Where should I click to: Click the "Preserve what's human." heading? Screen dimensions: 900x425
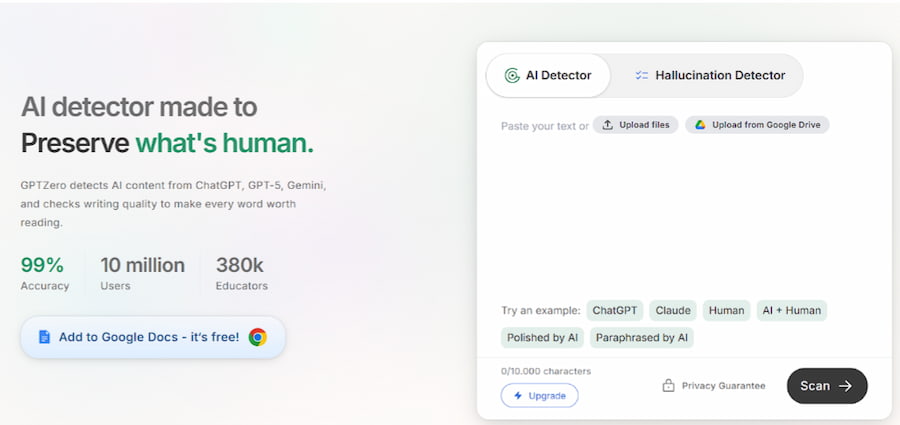tap(167, 144)
